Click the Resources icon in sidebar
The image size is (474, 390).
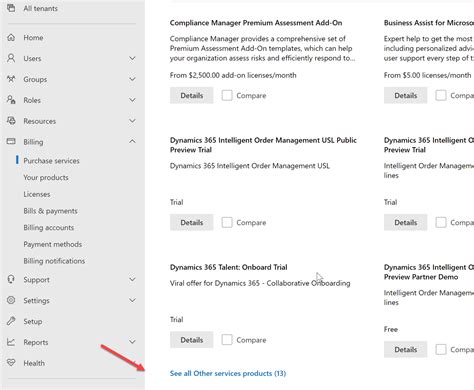[x=11, y=121]
